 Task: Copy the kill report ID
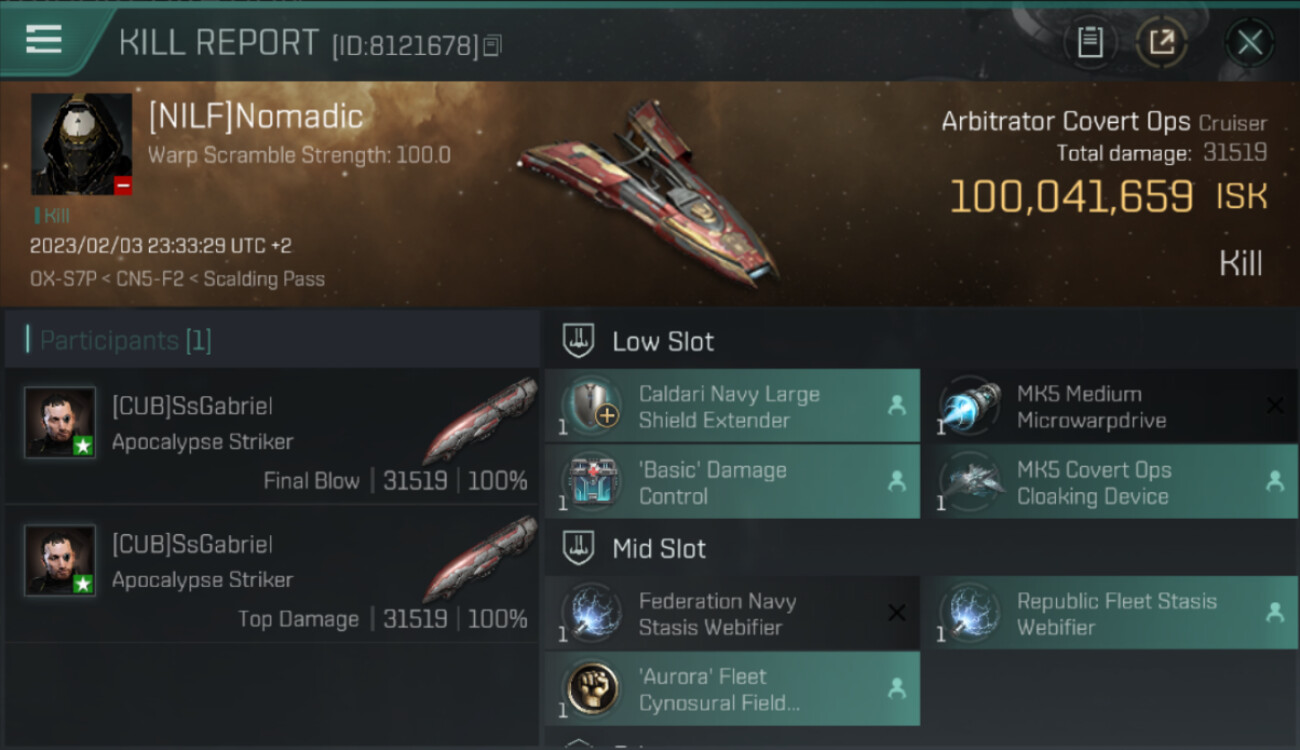tap(491, 46)
